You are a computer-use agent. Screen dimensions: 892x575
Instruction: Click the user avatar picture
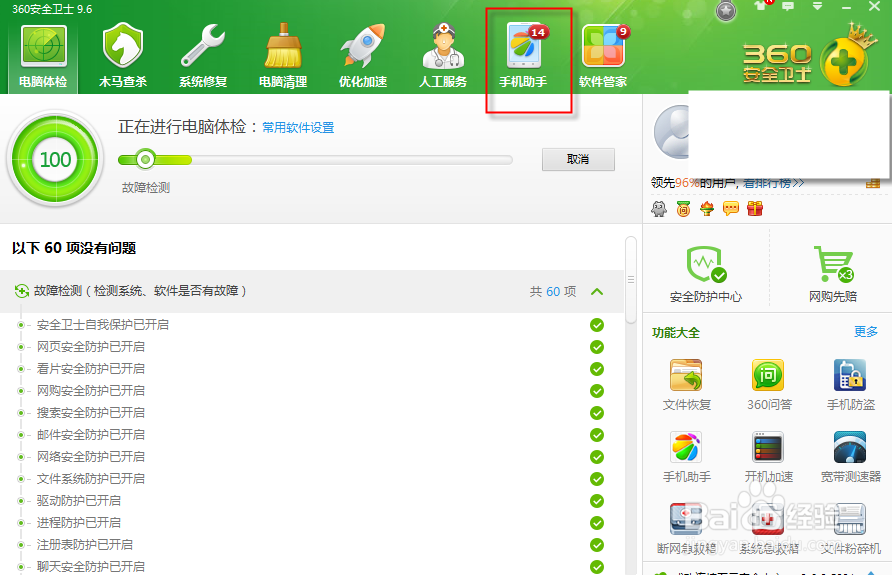pyautogui.click(x=671, y=132)
